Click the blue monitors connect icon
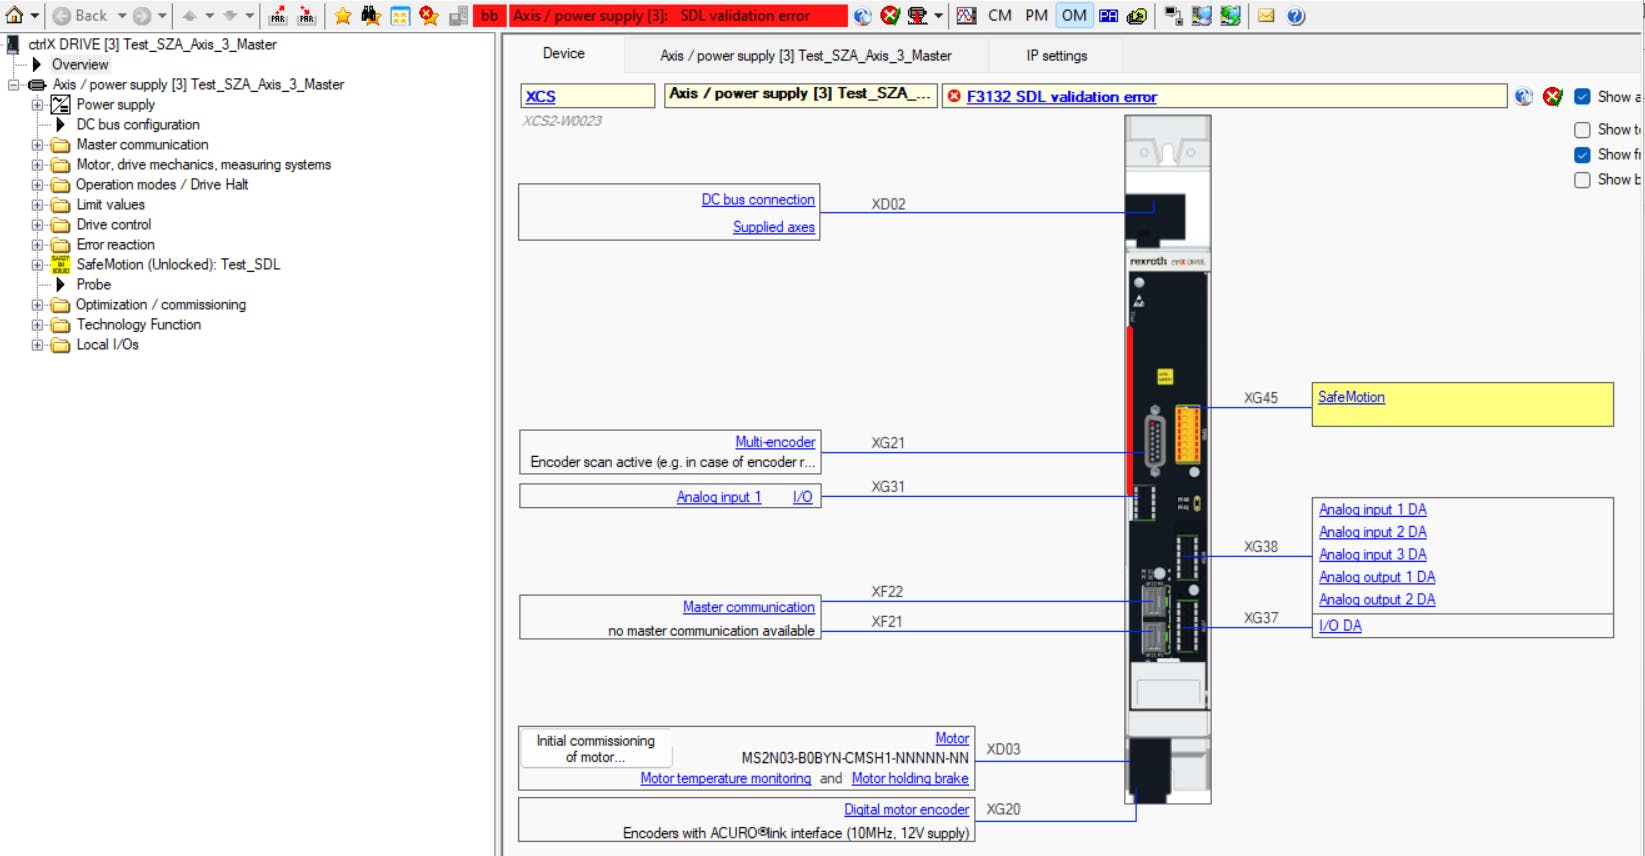 pyautogui.click(x=1202, y=16)
